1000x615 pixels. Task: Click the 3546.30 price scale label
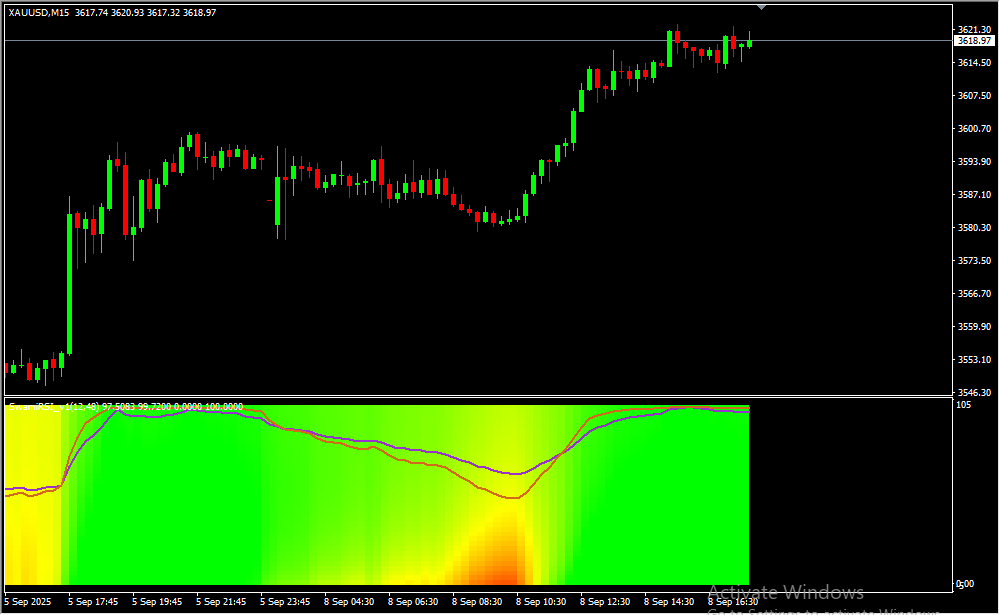973,393
